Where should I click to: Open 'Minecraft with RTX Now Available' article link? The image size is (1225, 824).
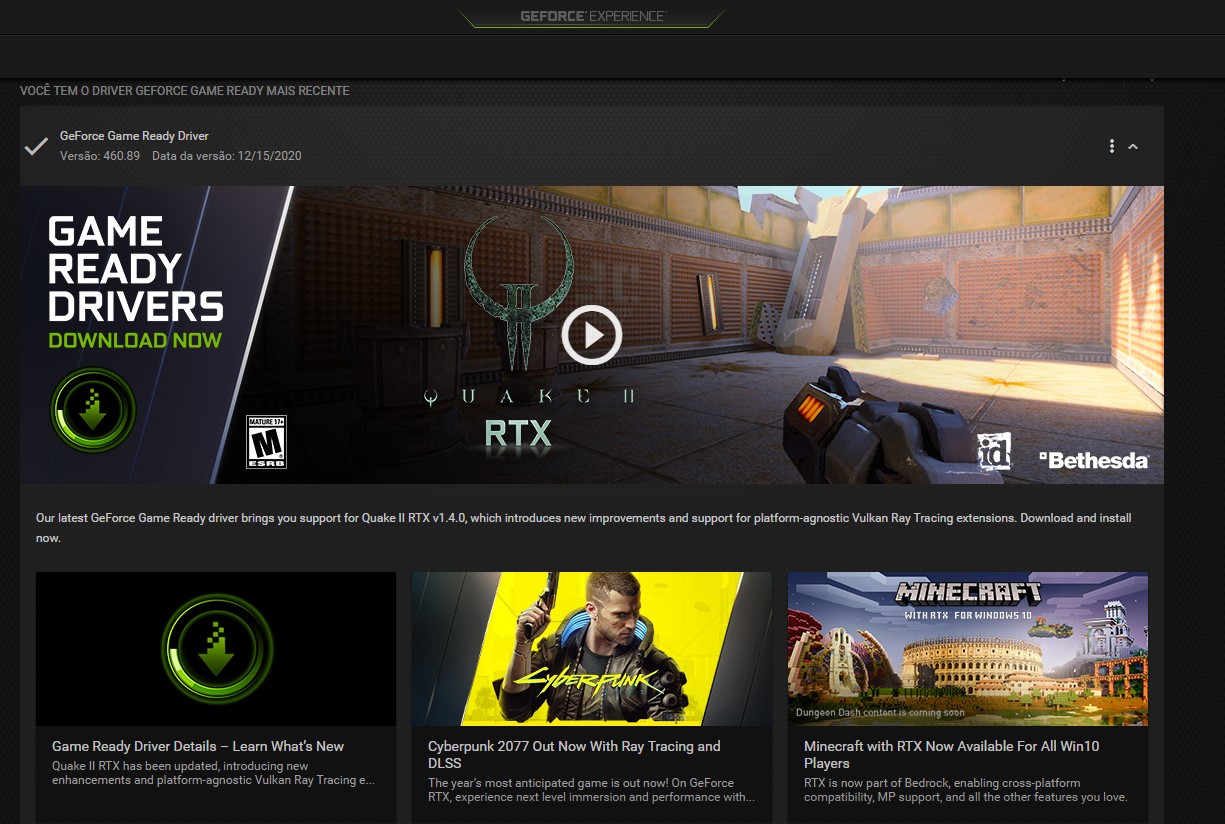point(951,754)
